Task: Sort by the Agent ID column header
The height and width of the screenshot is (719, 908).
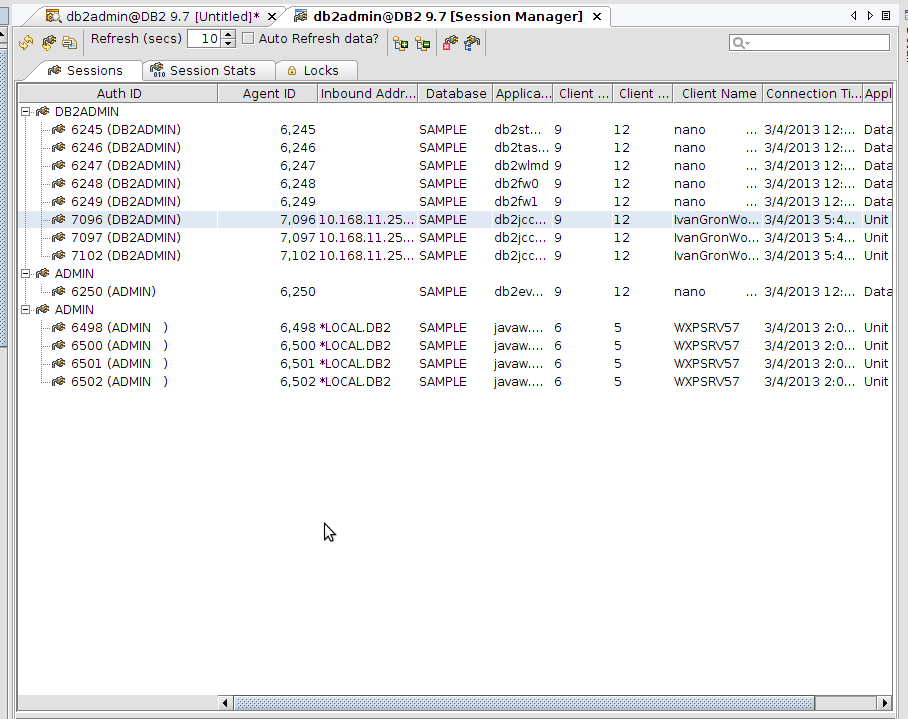Action: tap(268, 94)
